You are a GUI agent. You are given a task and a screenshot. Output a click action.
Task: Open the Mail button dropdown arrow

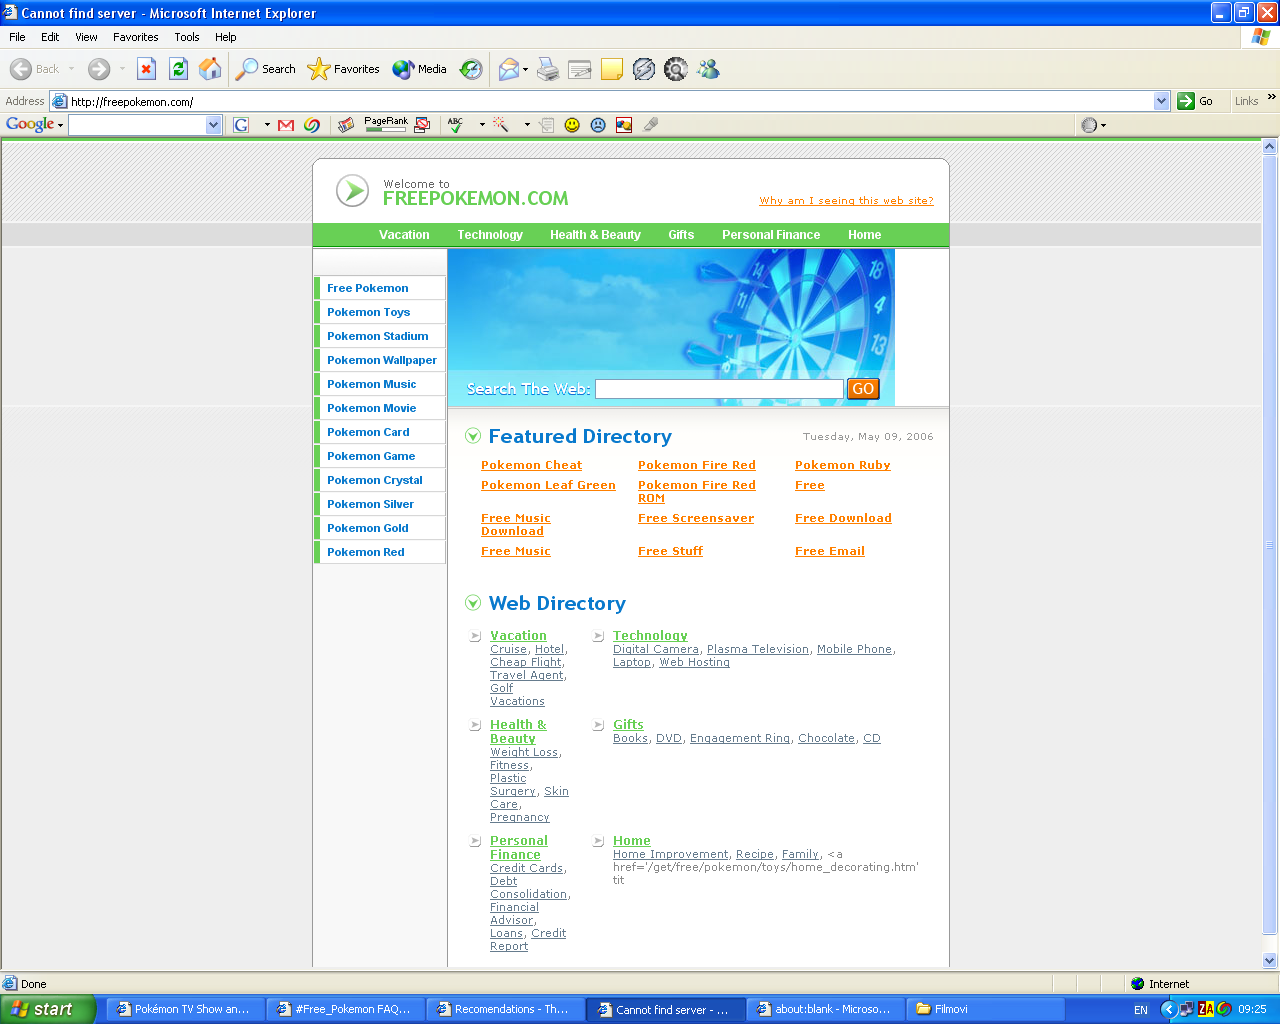tap(525, 69)
